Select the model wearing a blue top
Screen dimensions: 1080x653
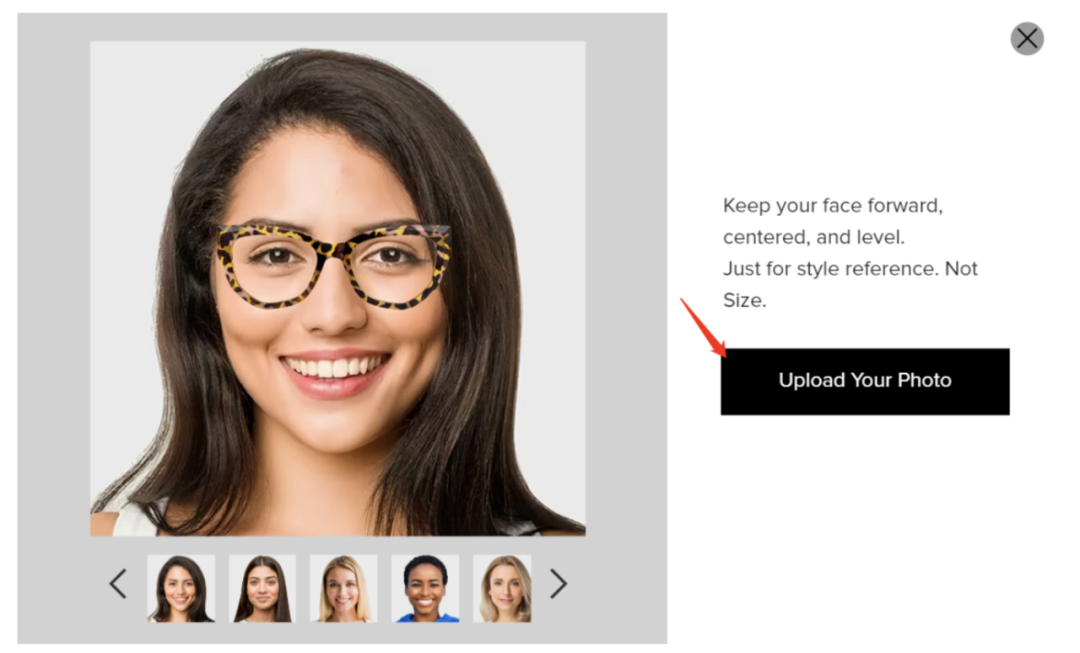tap(425, 588)
